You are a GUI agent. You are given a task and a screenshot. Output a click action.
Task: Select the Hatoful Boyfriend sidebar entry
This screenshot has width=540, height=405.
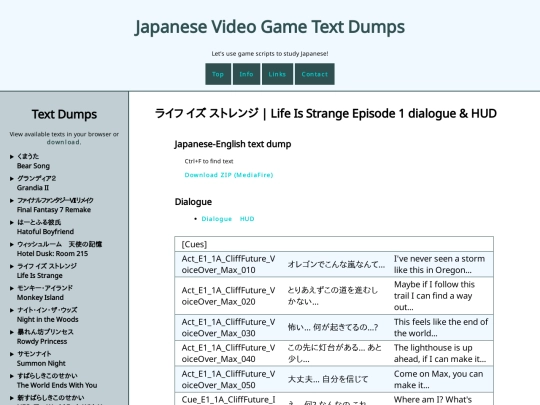[45, 227]
